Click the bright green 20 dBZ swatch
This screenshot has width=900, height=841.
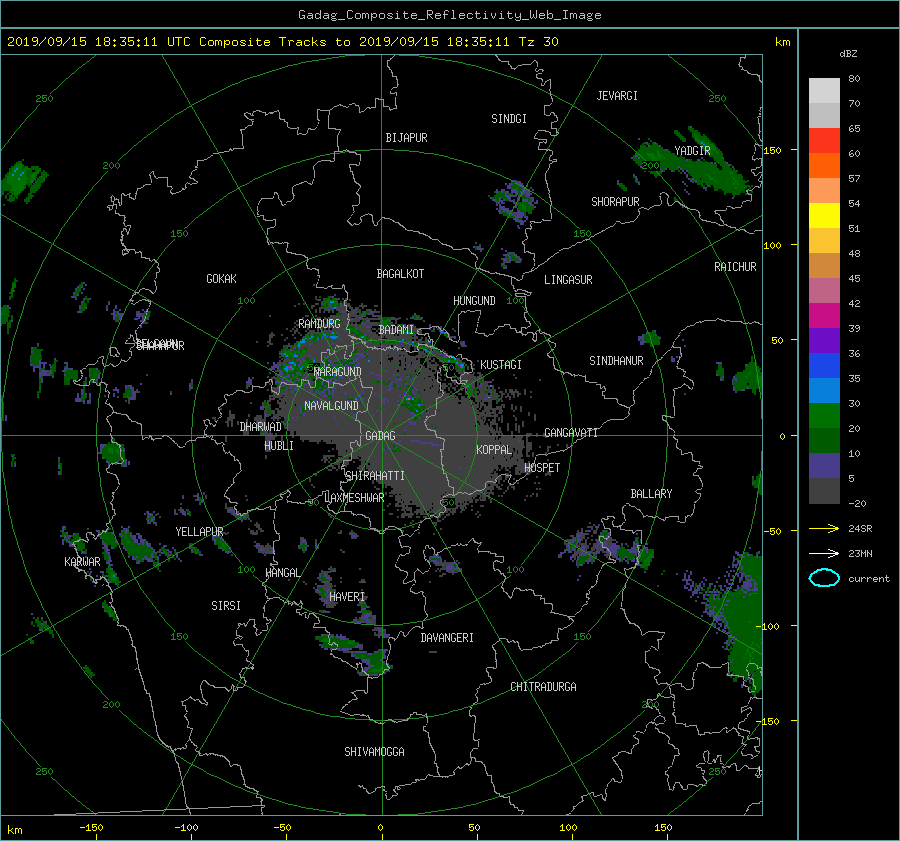[x=824, y=416]
